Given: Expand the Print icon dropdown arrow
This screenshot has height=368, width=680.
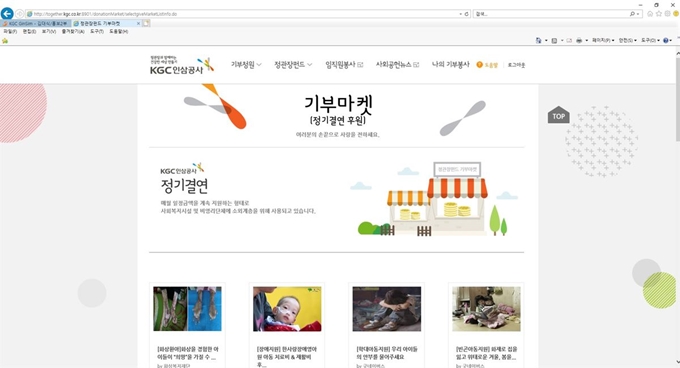Looking at the screenshot, I should coord(587,40).
